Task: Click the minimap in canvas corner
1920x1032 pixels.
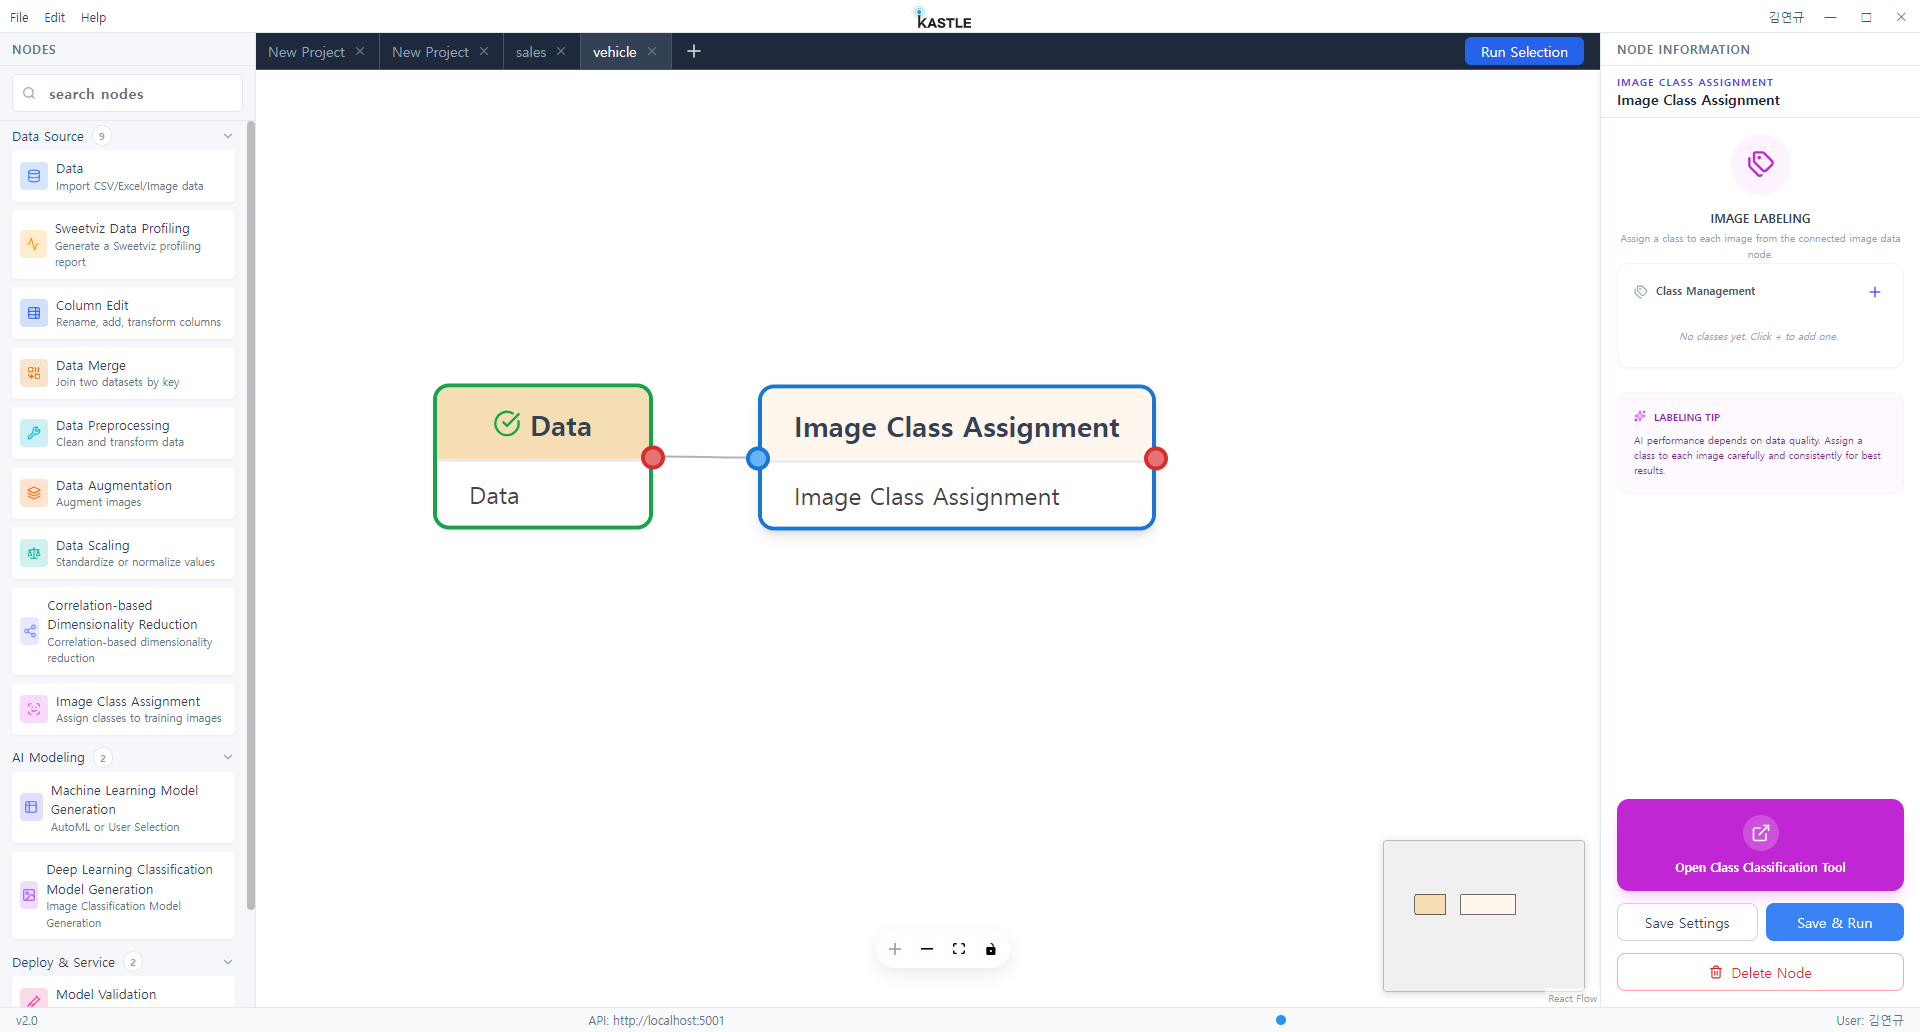Action: point(1484,916)
